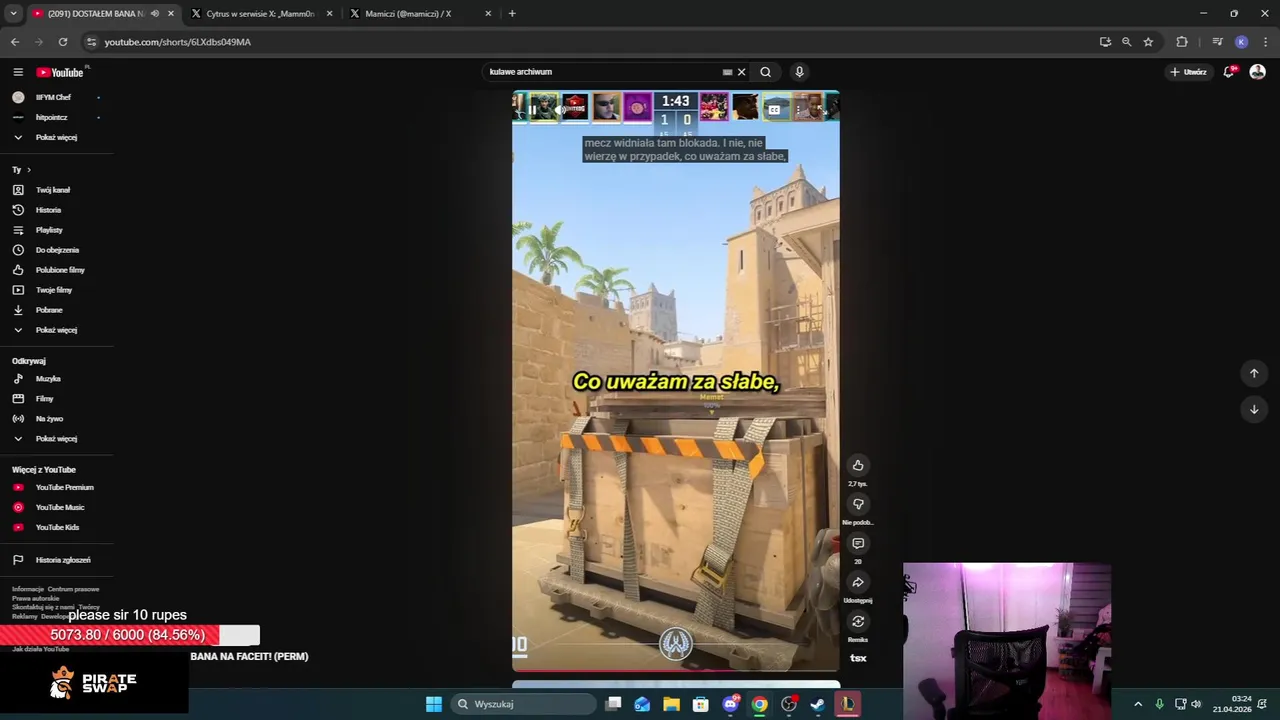The height and width of the screenshot is (720, 1280).
Task: Show hidden system tray icons chevron
Action: pos(1138,704)
